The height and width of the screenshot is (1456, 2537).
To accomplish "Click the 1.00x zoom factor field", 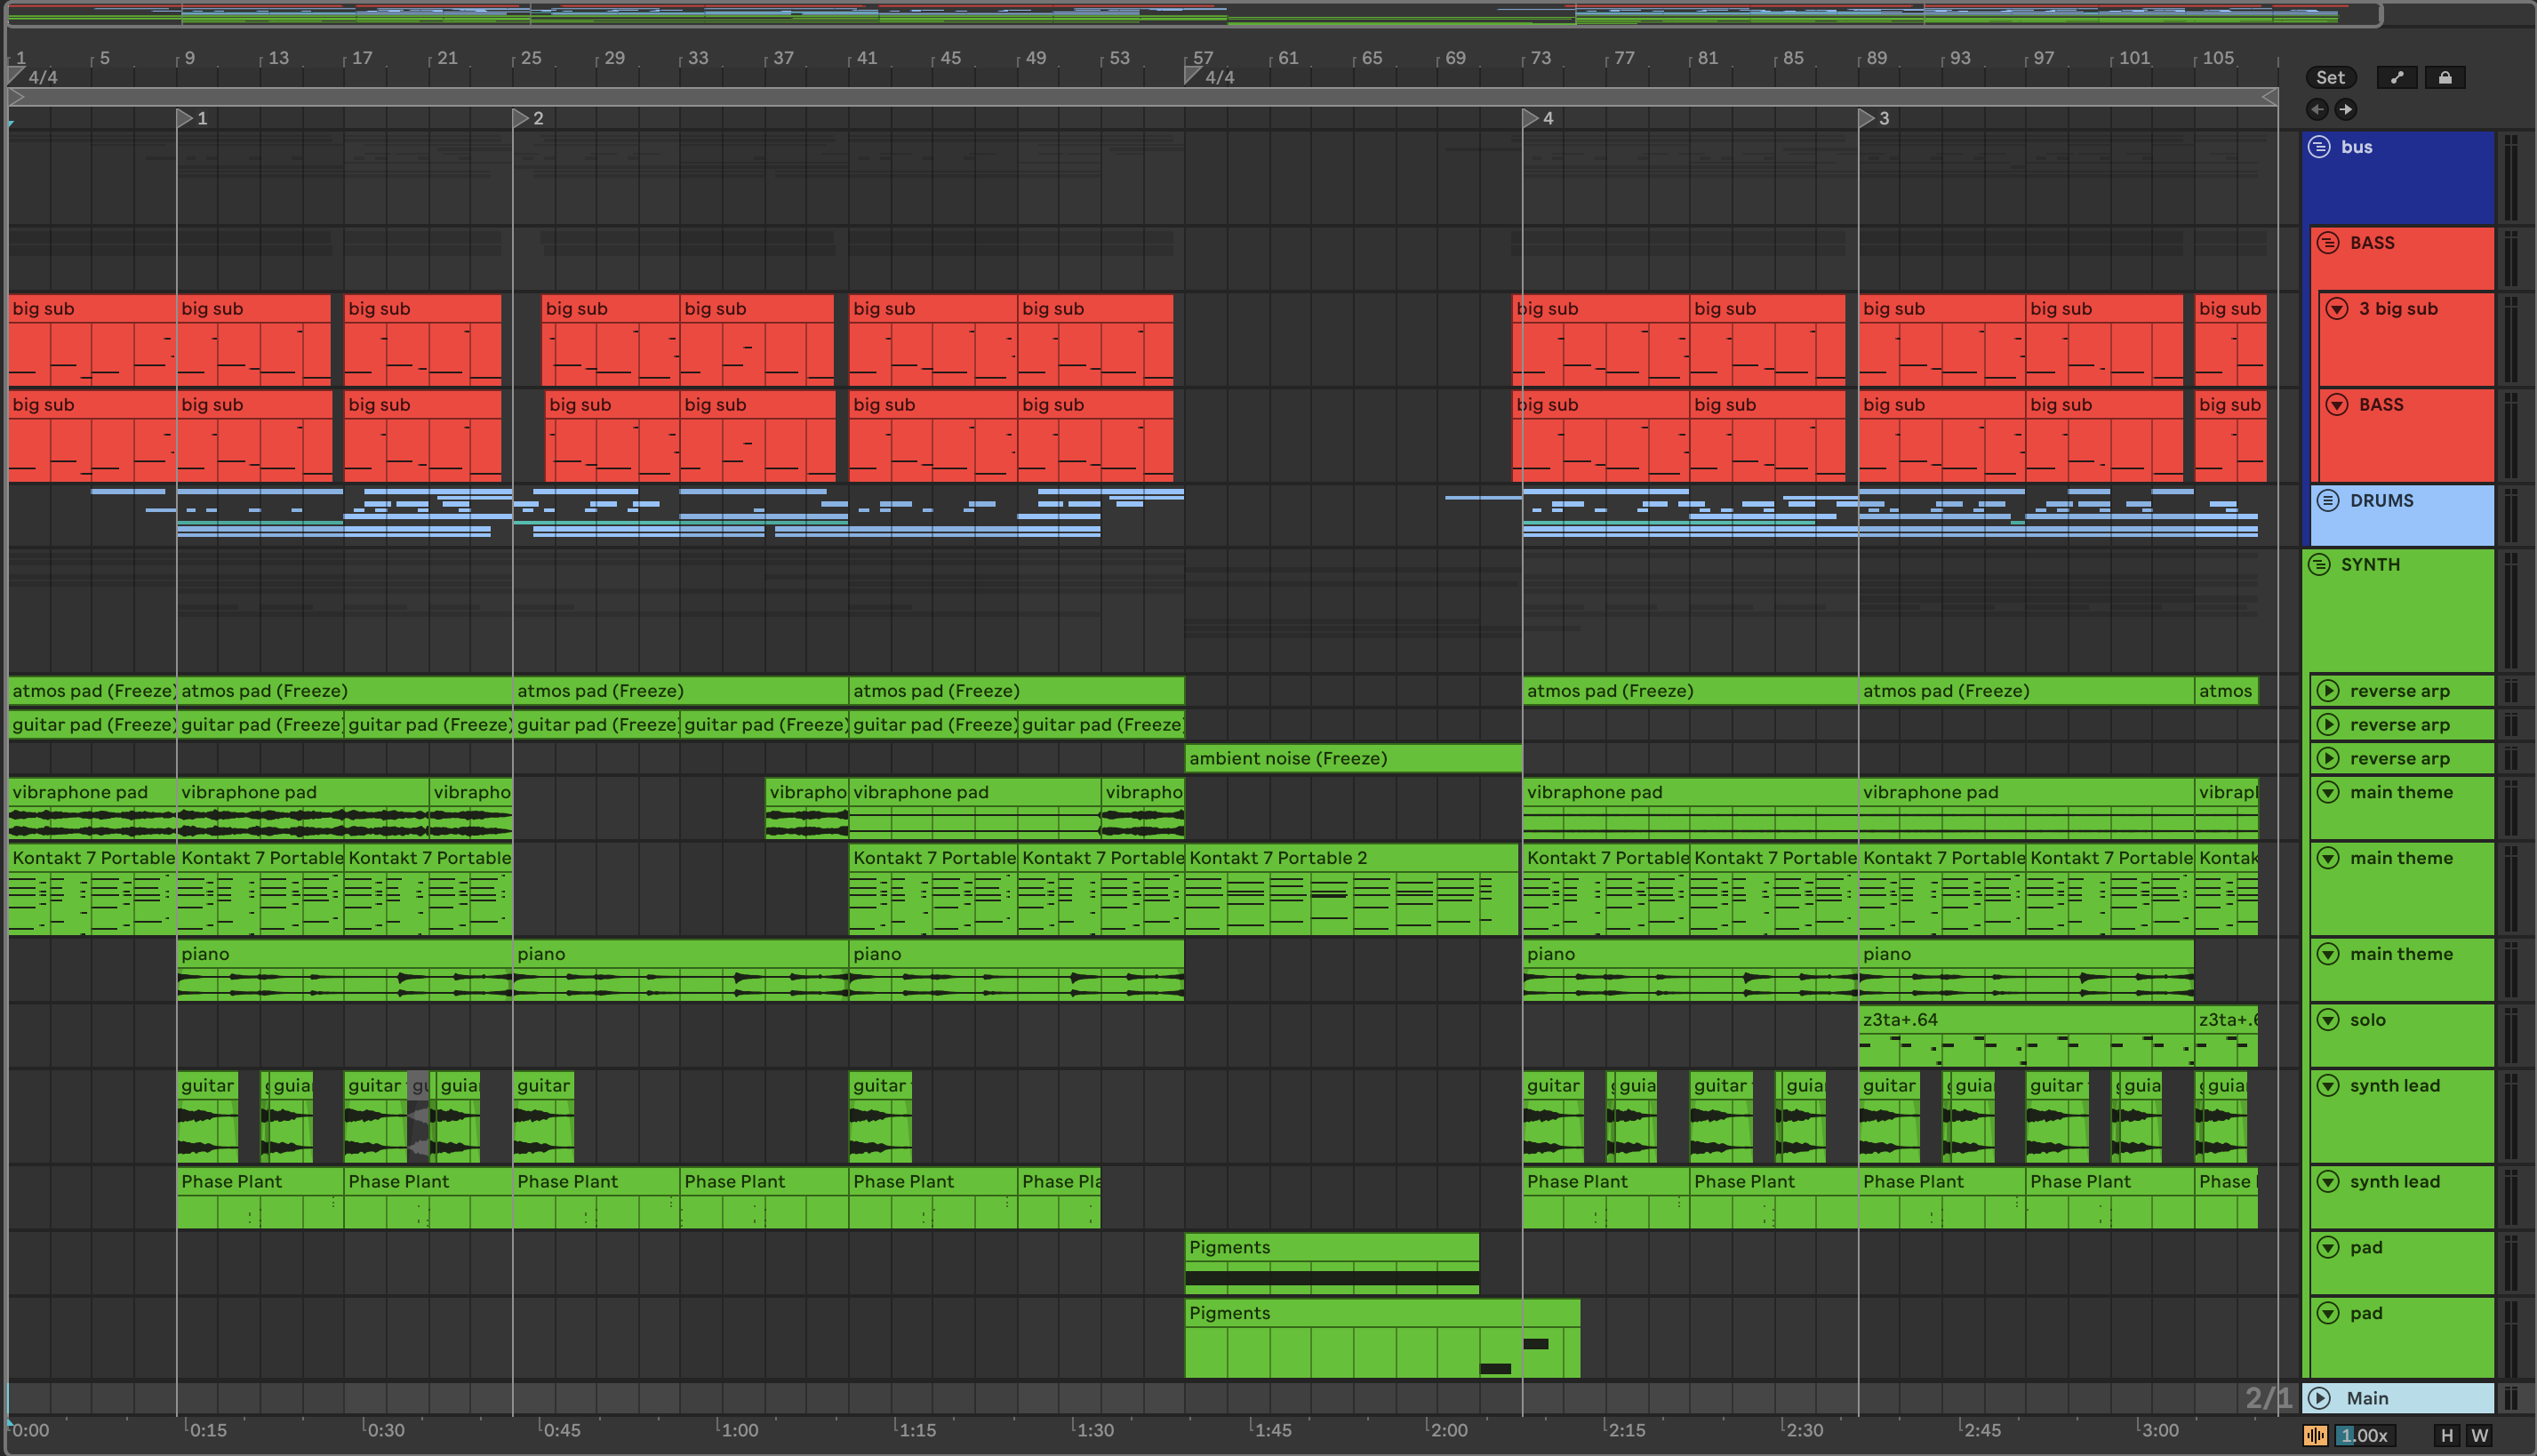I will pyautogui.click(x=2364, y=1435).
